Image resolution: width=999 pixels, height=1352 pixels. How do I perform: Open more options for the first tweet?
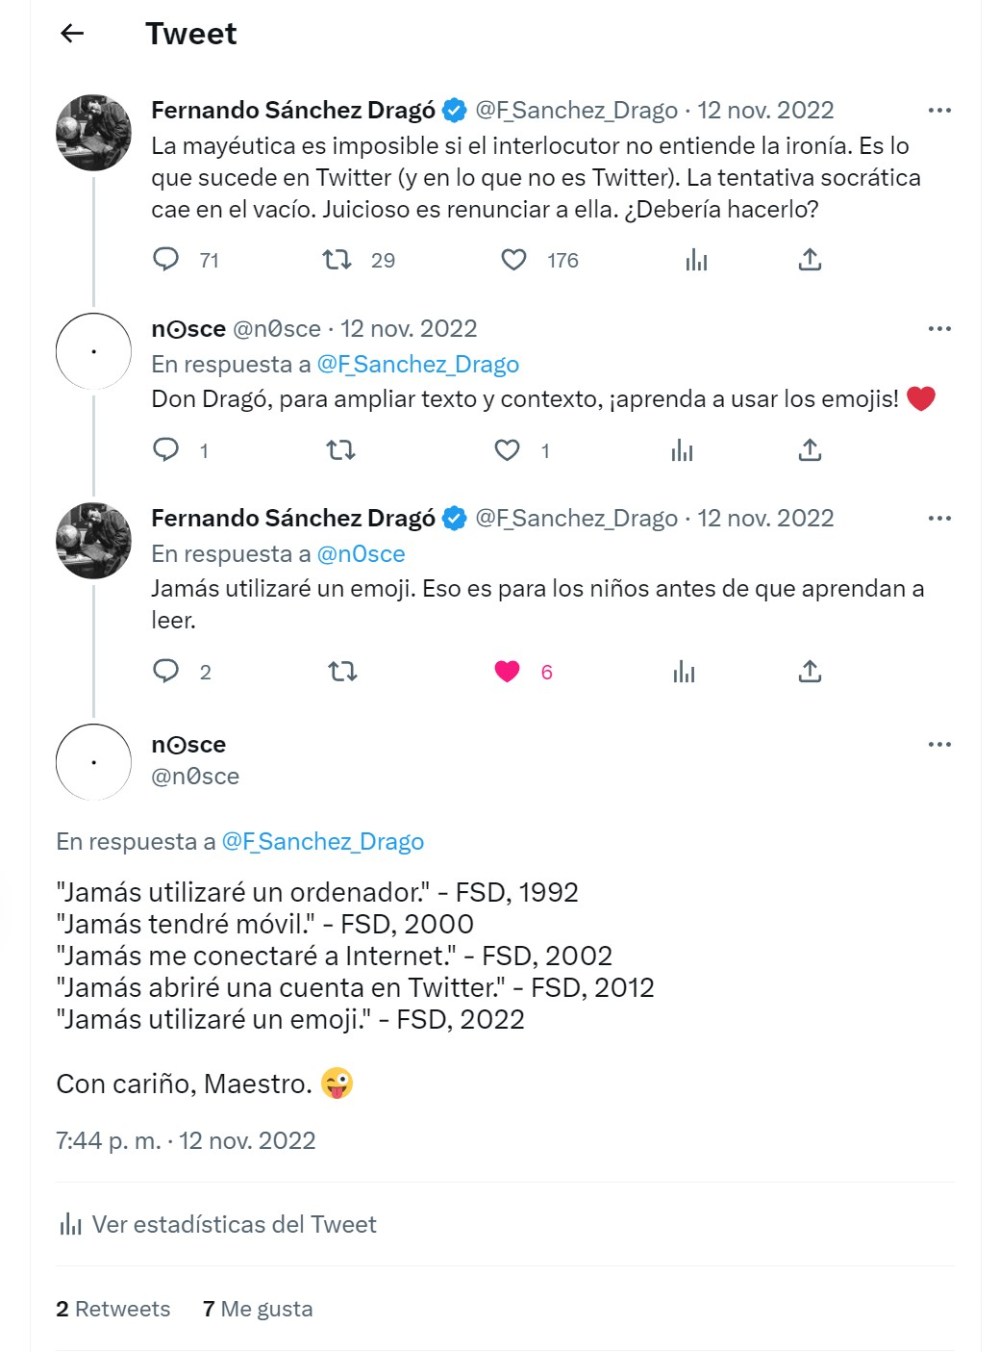[x=939, y=110]
